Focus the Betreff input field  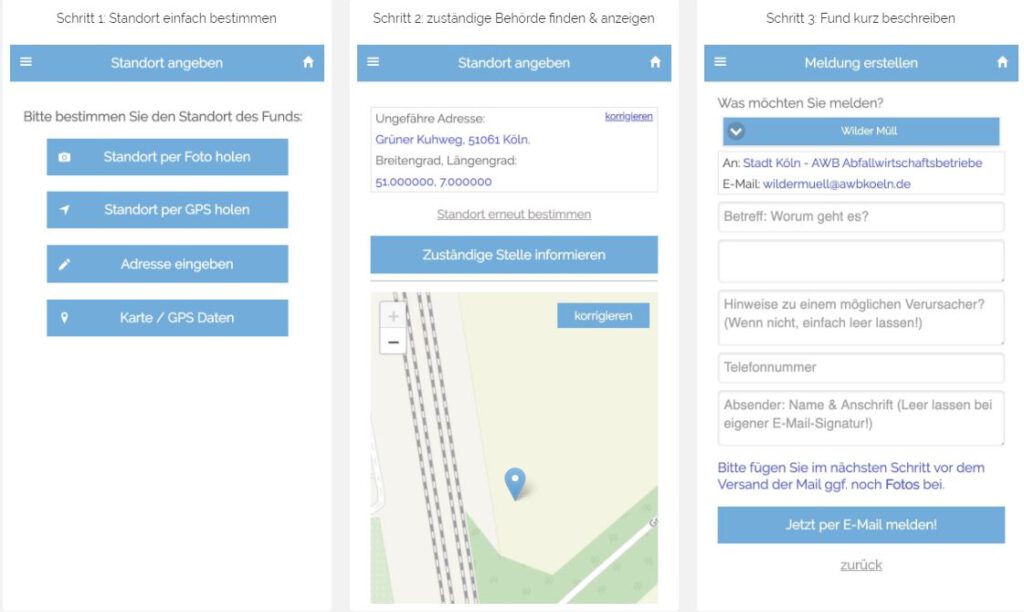pos(860,217)
